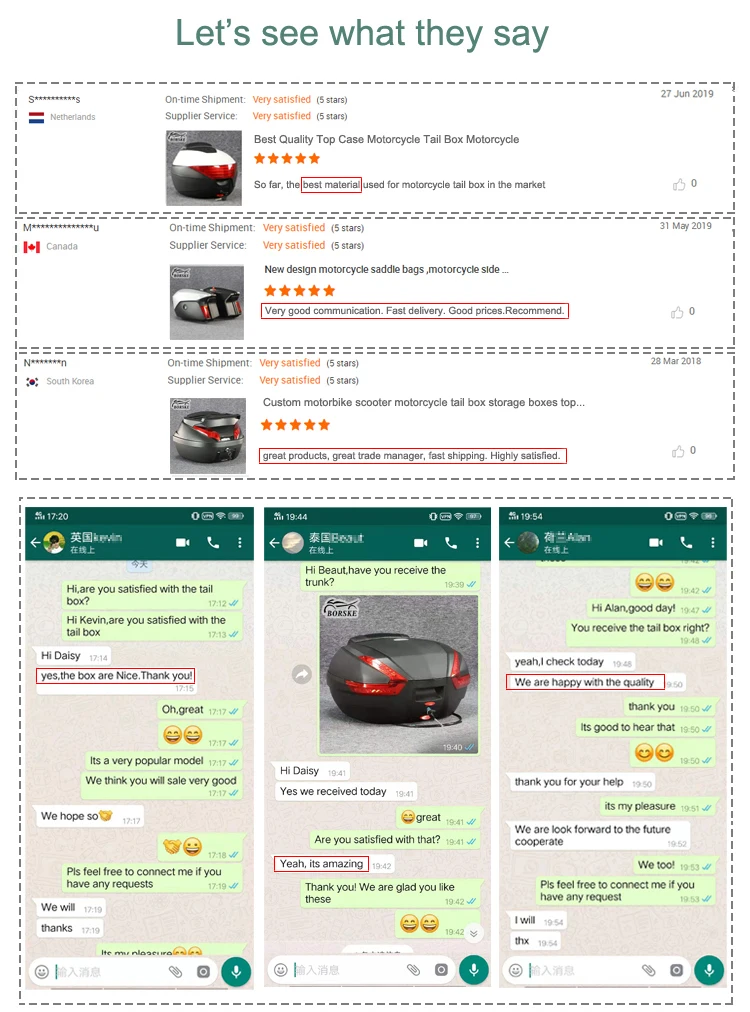Open three-dot menu in the Alan chat
750x1012 pixels.
click(713, 542)
